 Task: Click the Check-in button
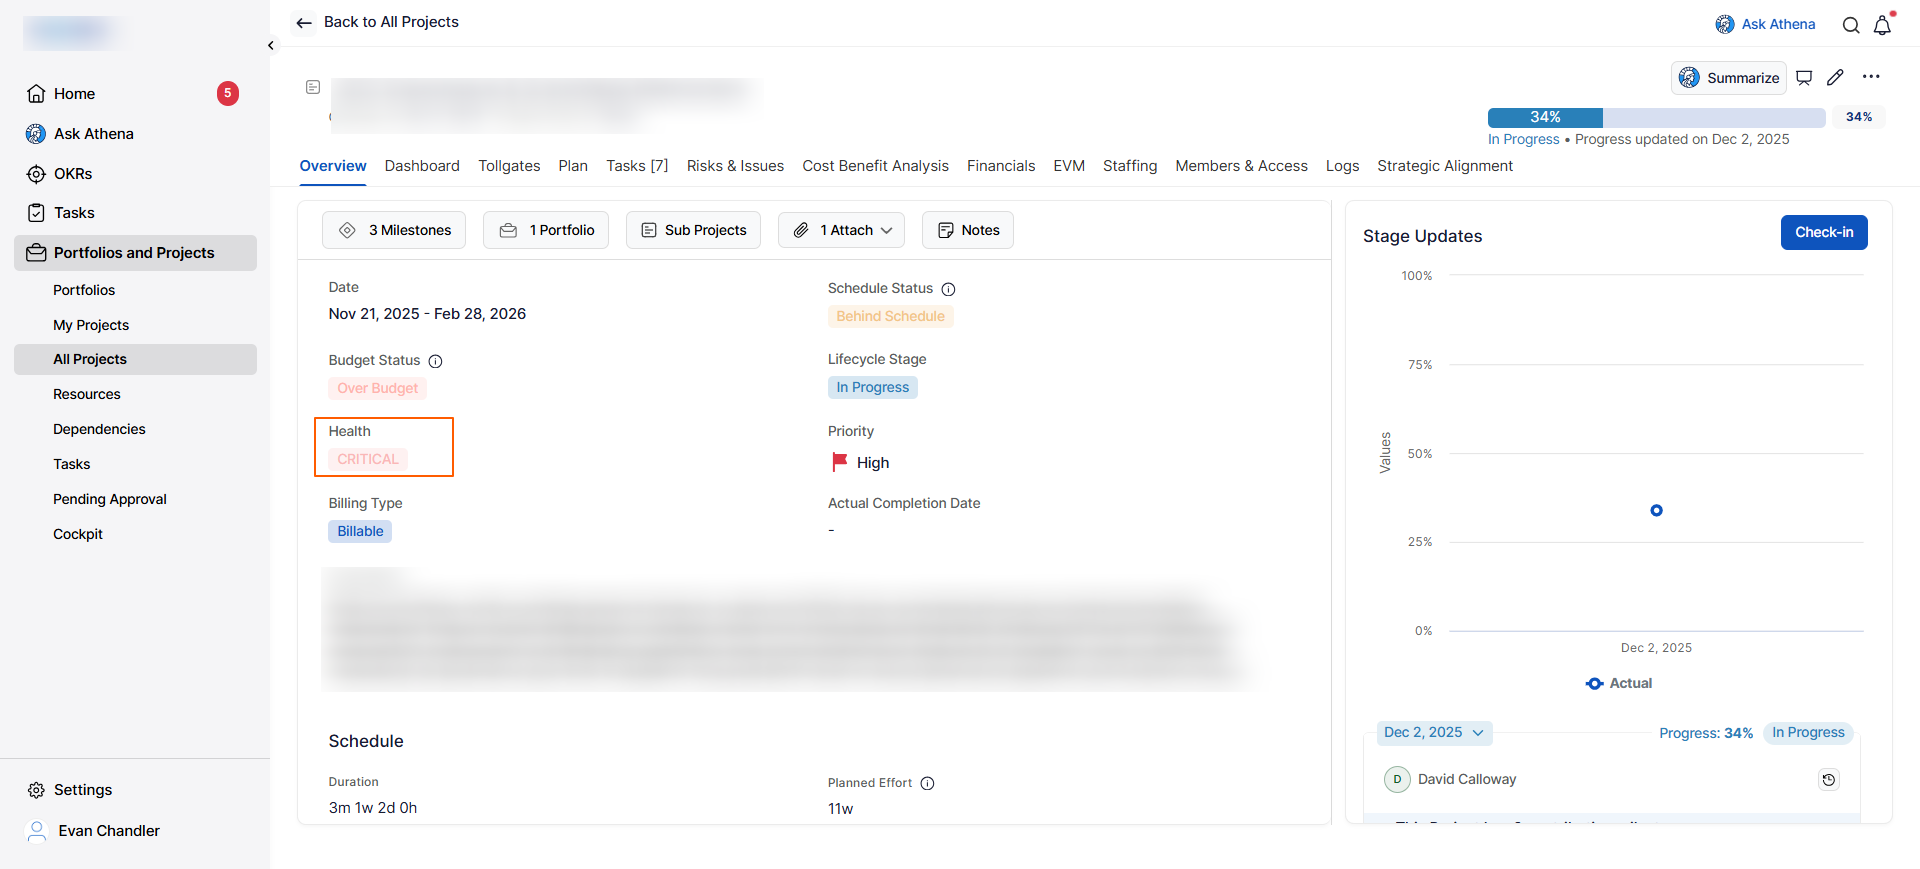tap(1824, 232)
